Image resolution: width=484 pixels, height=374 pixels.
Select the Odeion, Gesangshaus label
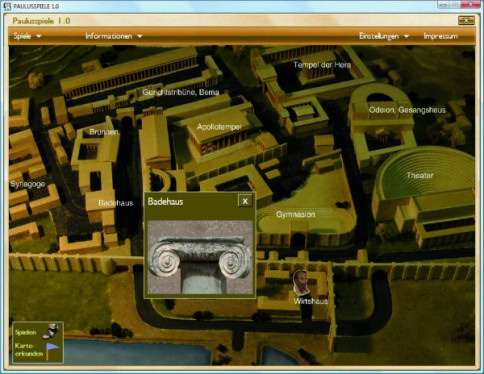[x=407, y=110]
